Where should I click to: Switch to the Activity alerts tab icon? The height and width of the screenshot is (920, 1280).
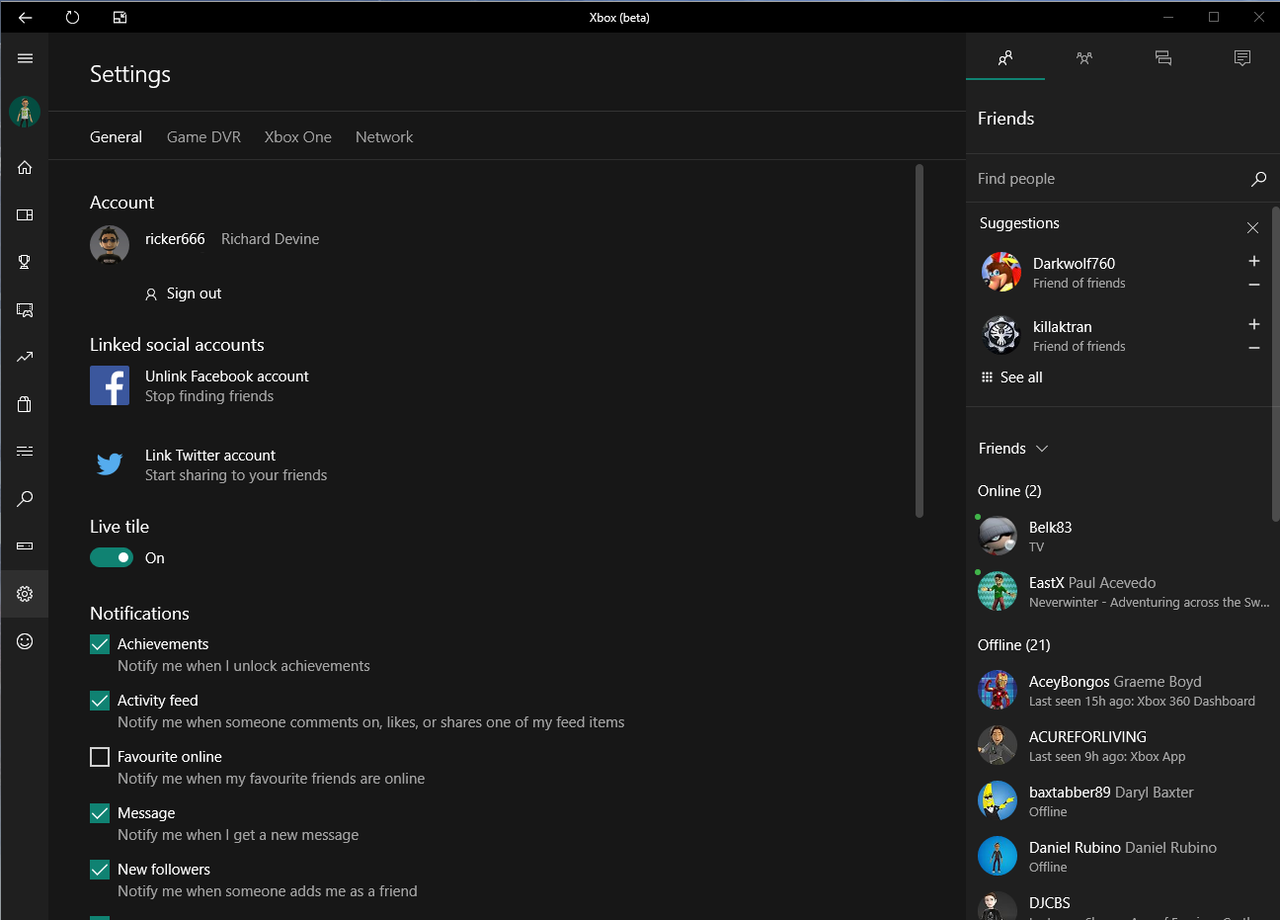tap(1242, 58)
